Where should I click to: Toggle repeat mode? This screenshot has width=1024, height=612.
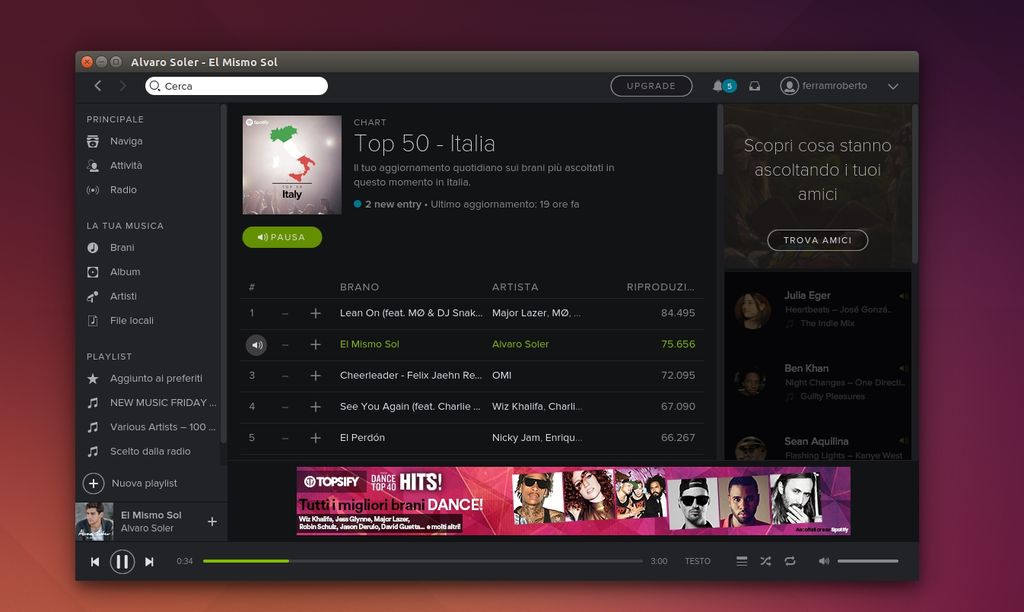(x=790, y=562)
